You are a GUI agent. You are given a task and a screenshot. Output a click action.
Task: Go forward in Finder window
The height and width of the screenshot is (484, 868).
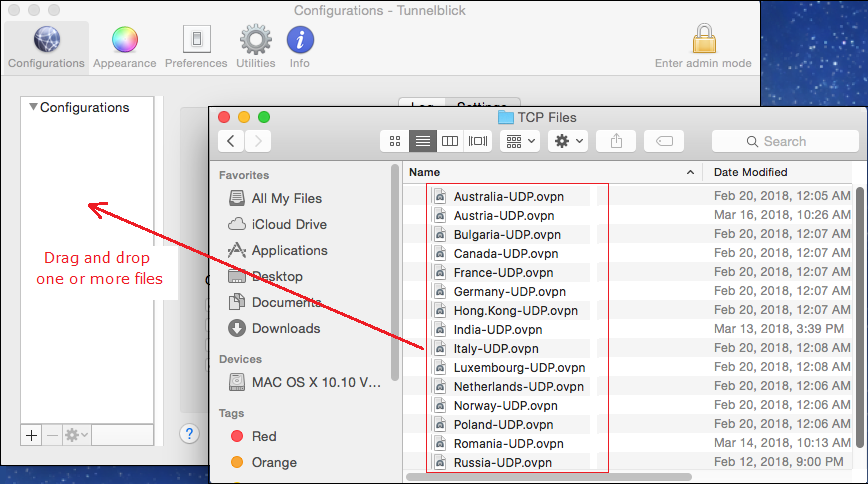point(258,141)
